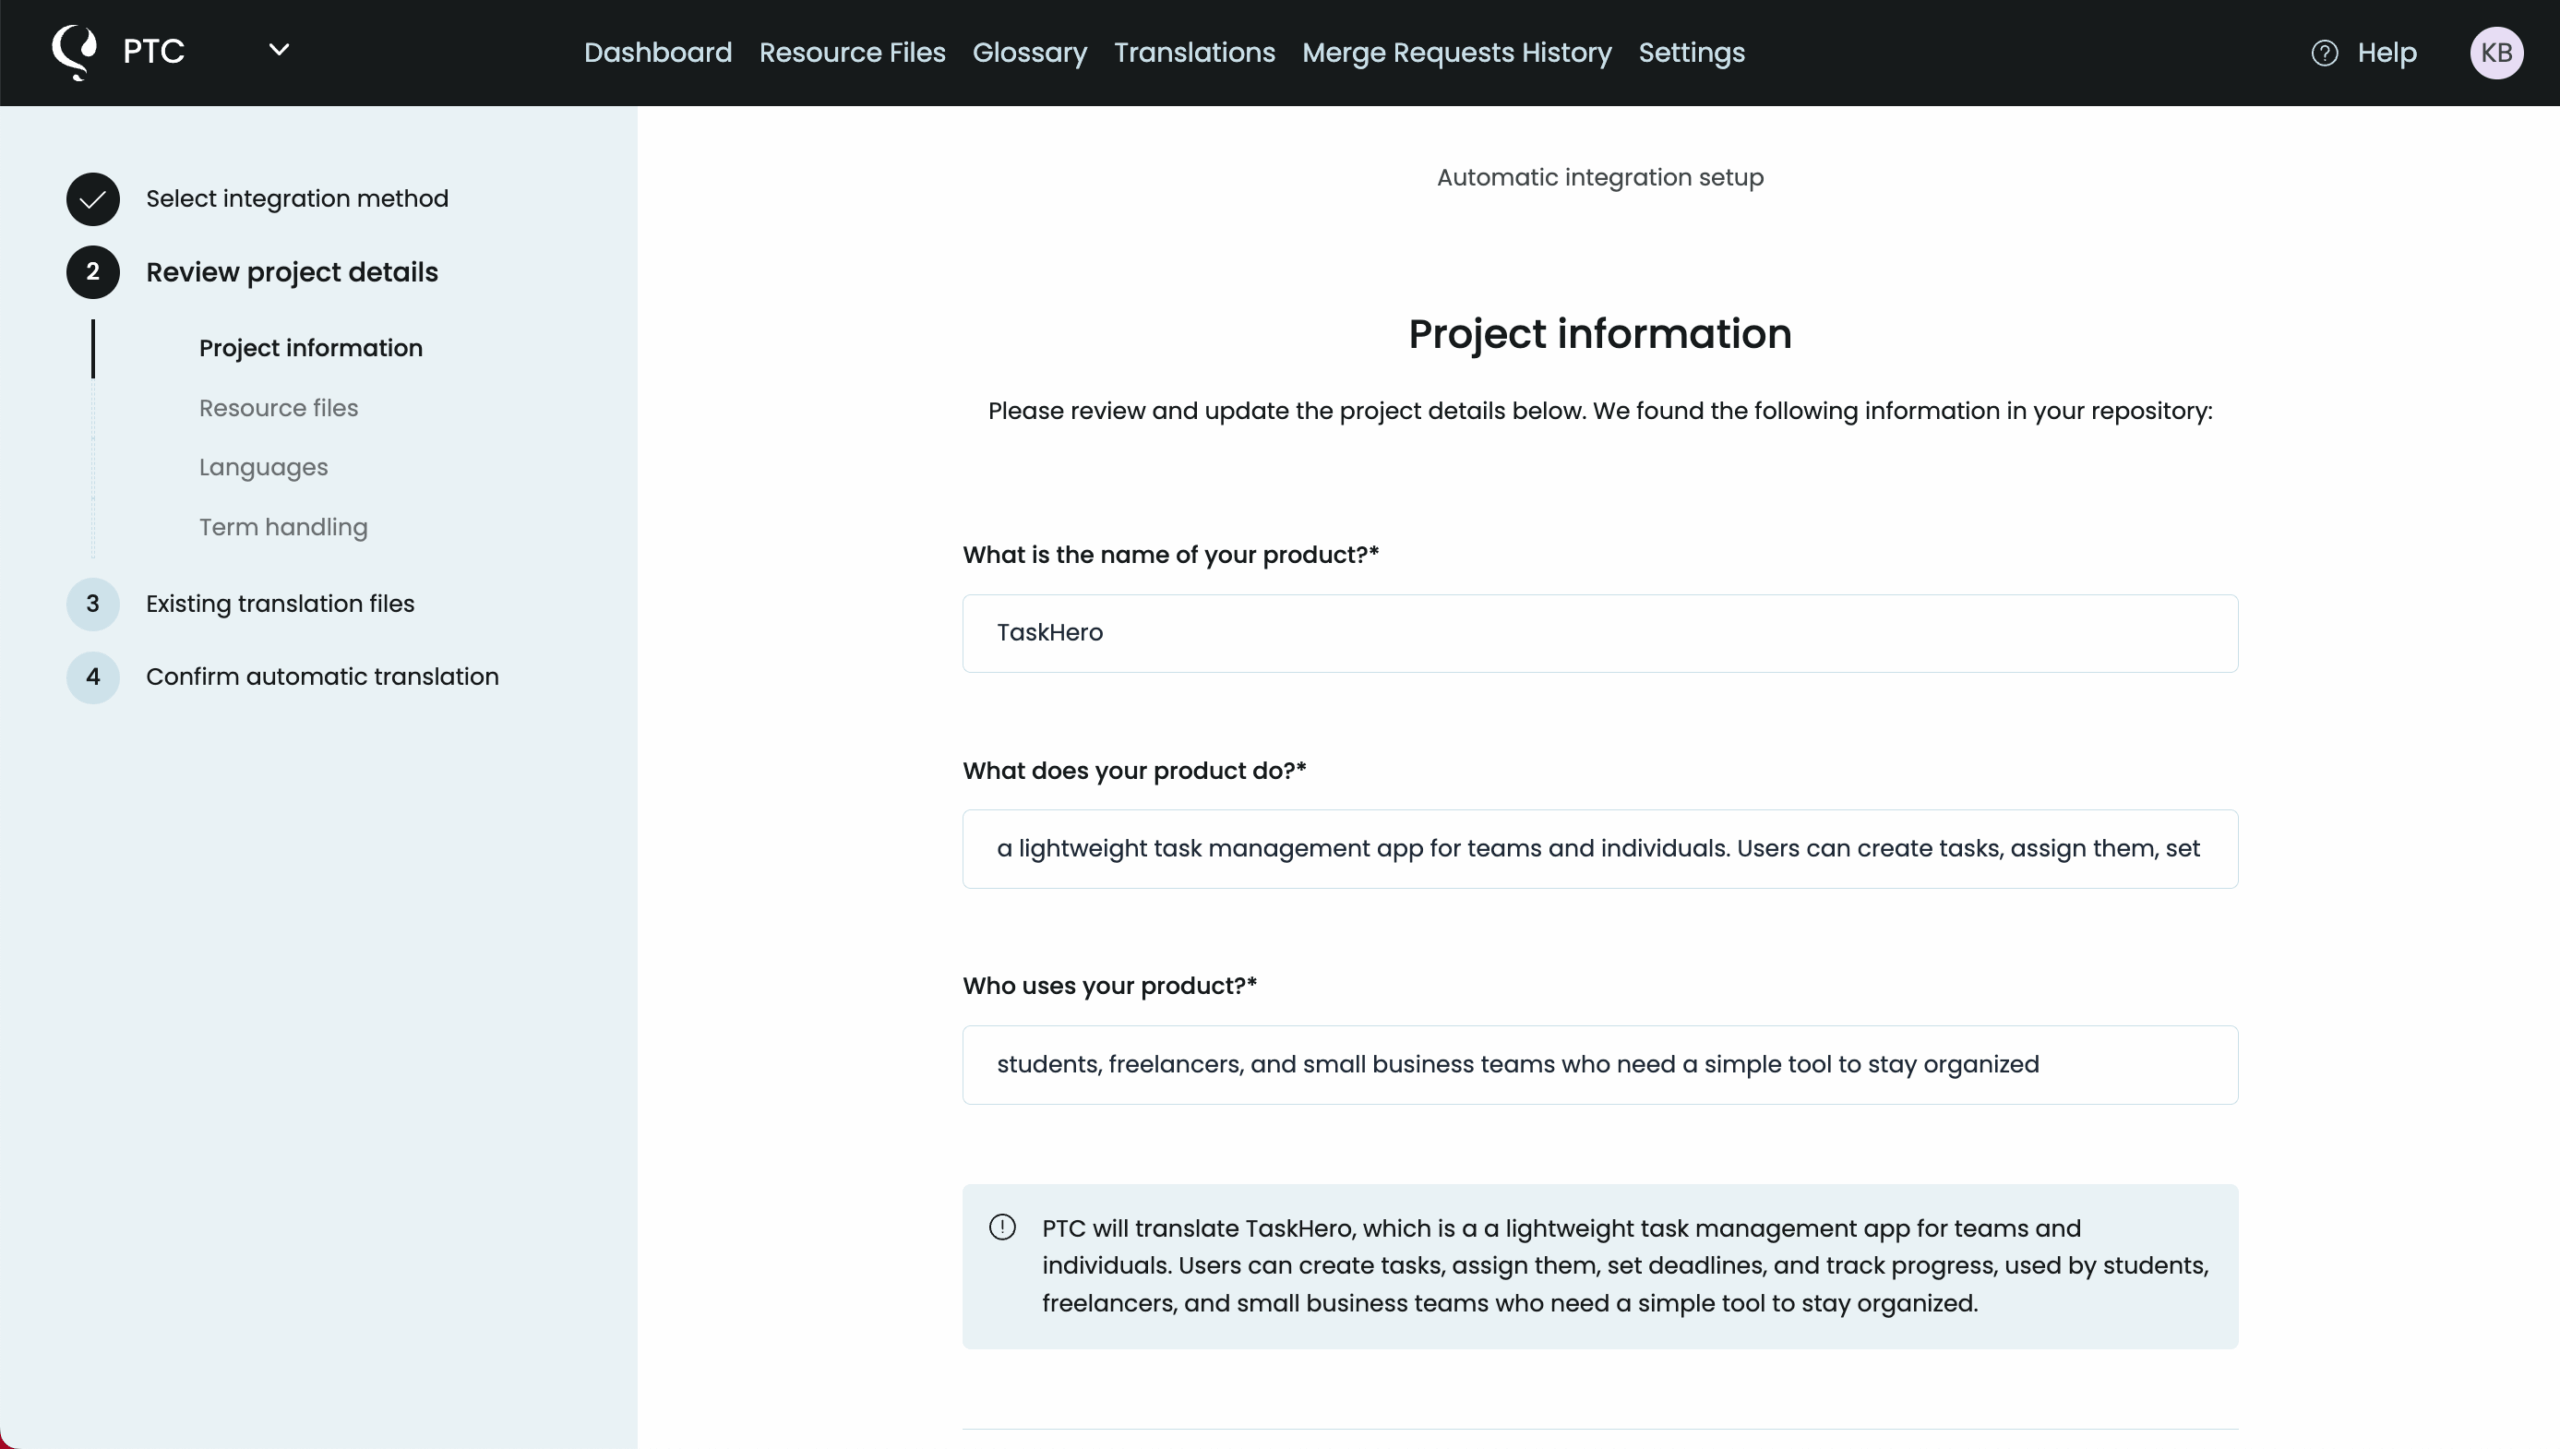
Task: Click the info icon in the notice box
Action: (1001, 1227)
